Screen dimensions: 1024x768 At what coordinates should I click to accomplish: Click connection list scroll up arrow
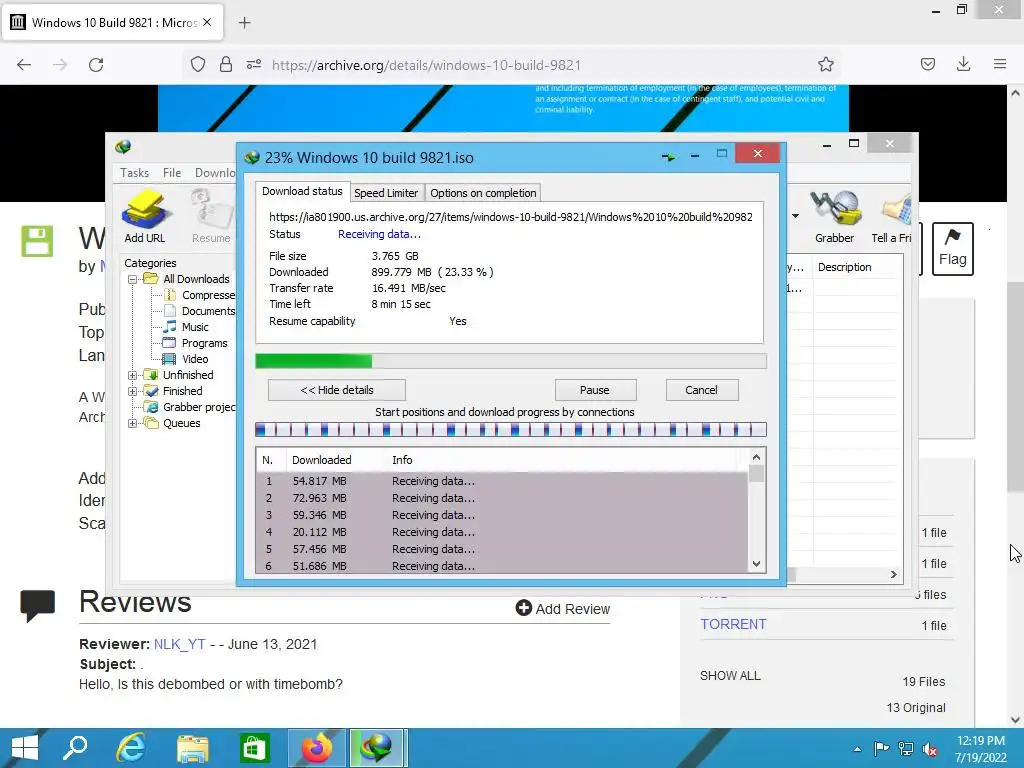click(x=756, y=457)
